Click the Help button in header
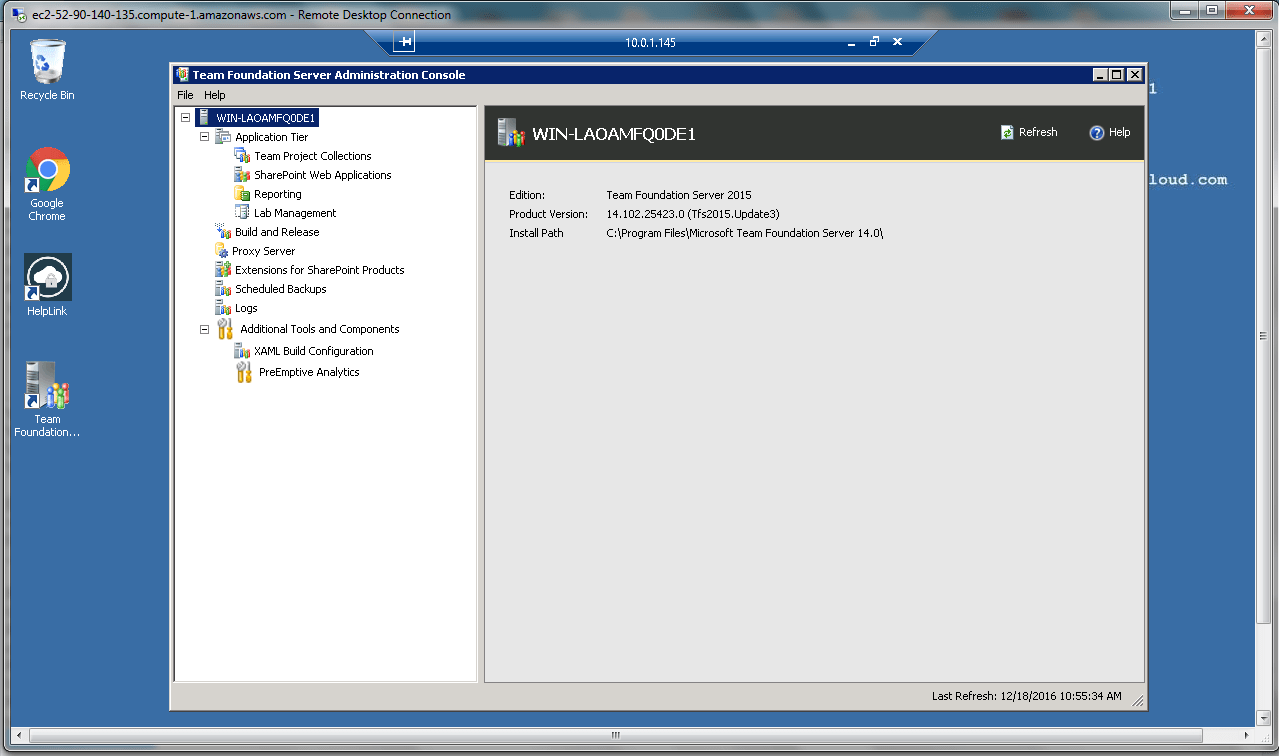1279x756 pixels. click(x=1110, y=132)
